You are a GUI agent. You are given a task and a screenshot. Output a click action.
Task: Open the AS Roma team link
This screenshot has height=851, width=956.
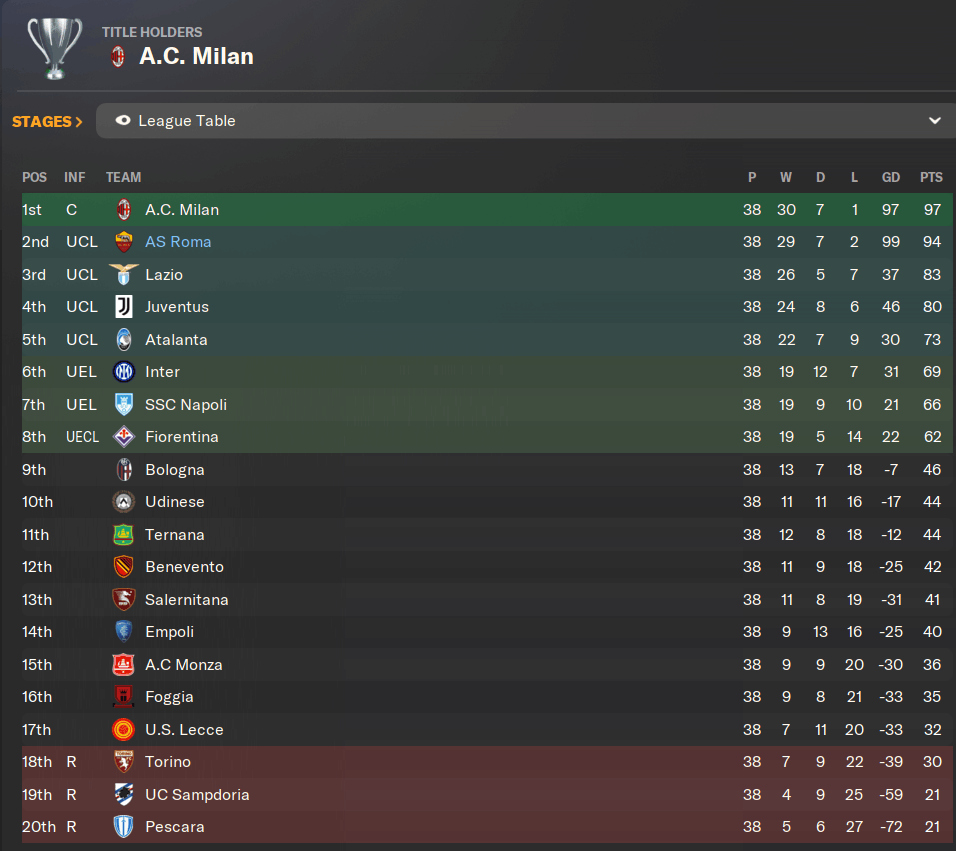coord(178,242)
